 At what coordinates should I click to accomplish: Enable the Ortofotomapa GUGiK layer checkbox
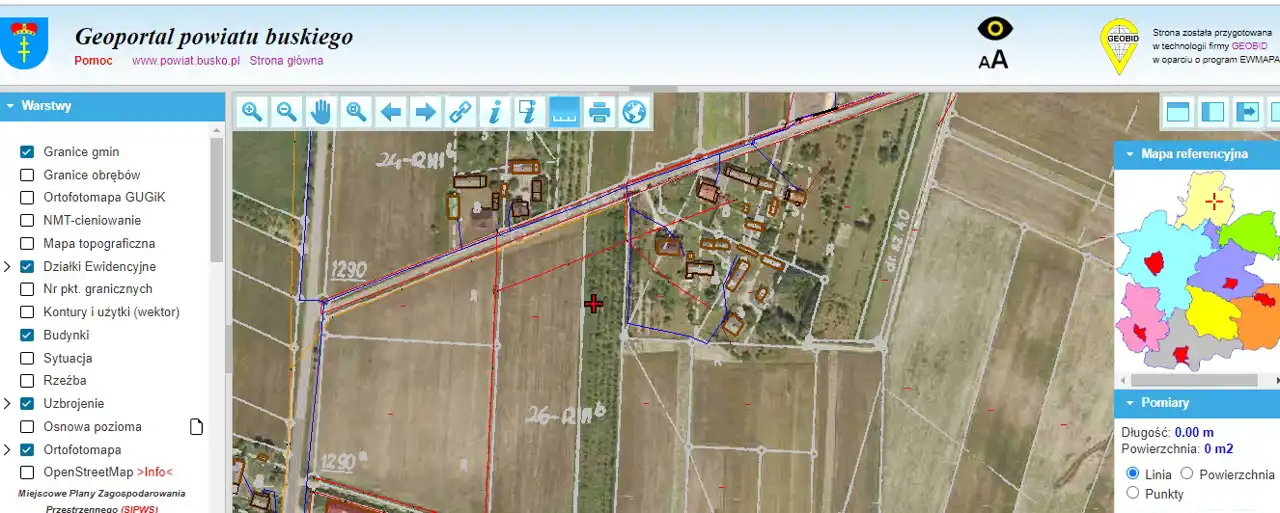(27, 198)
